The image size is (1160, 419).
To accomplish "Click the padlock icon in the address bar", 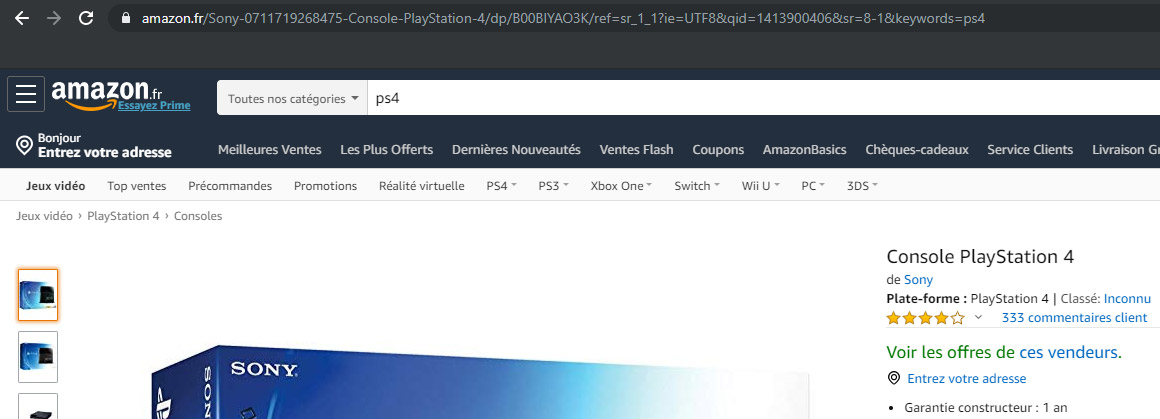I will click(126, 19).
